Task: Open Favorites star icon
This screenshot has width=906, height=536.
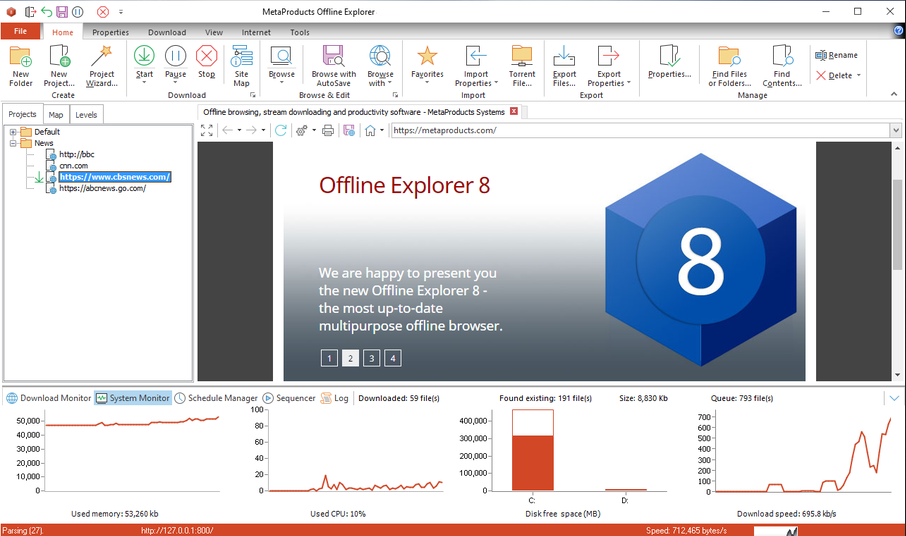Action: 427,57
